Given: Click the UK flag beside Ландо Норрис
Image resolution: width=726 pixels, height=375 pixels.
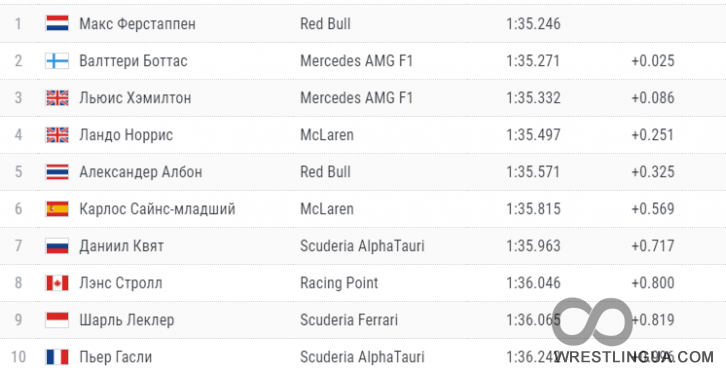Looking at the screenshot, I should pyautogui.click(x=57, y=135).
